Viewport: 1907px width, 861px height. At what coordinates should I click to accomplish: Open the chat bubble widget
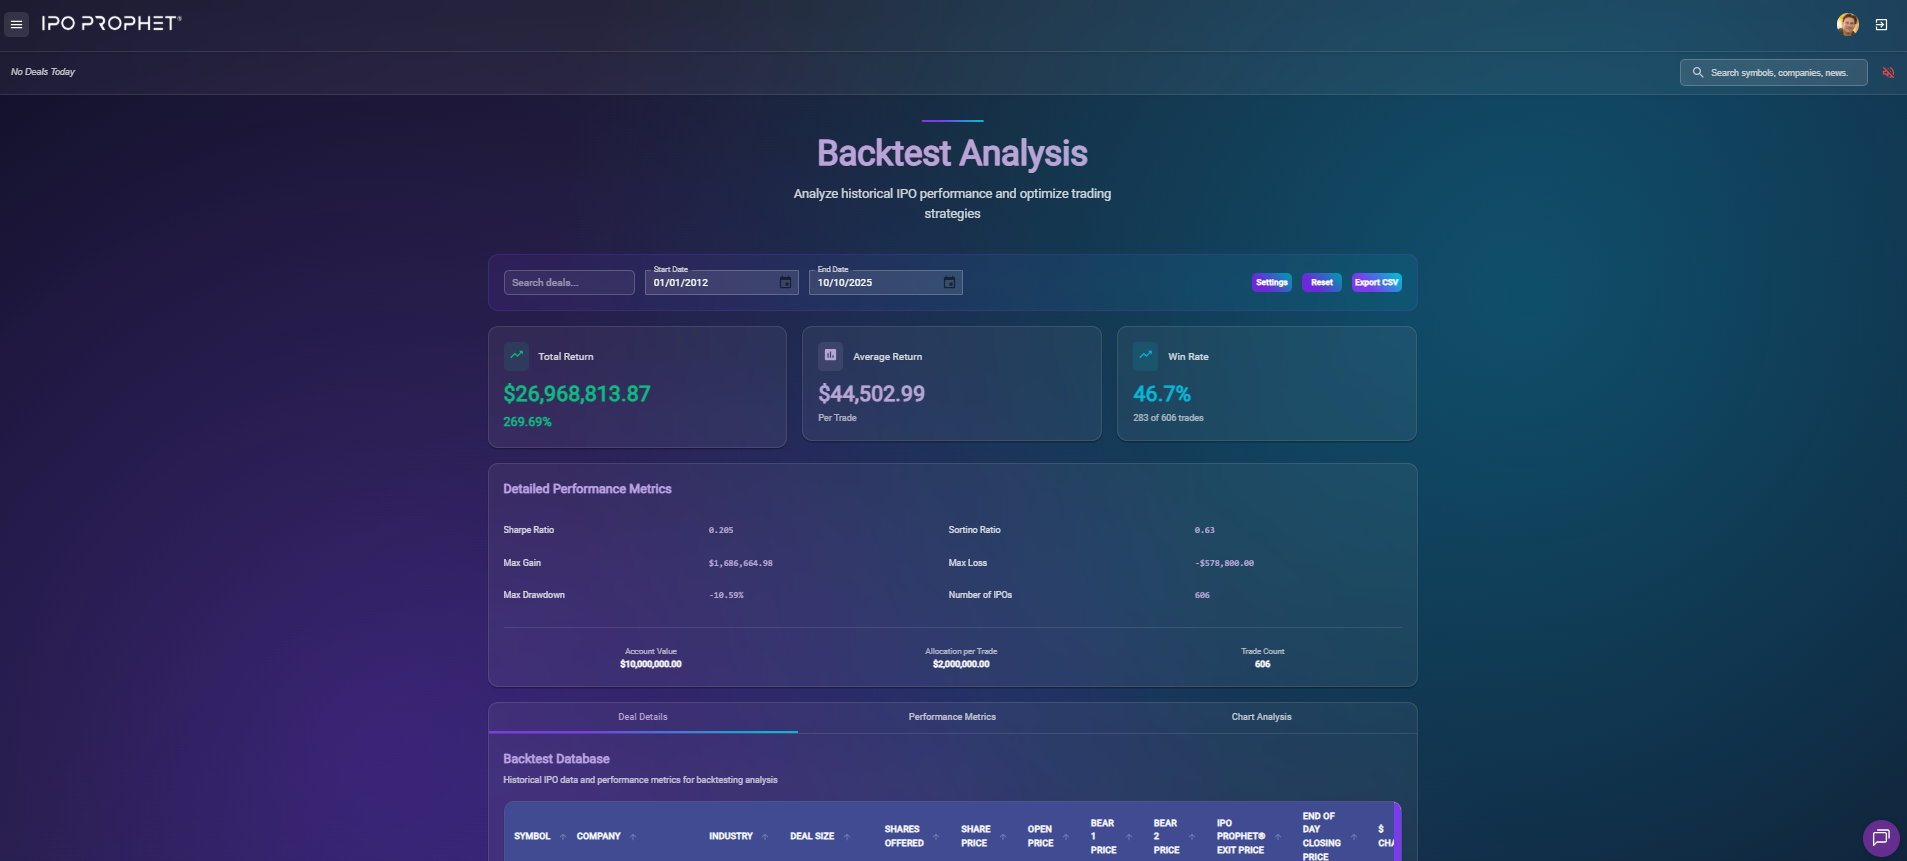(x=1880, y=837)
